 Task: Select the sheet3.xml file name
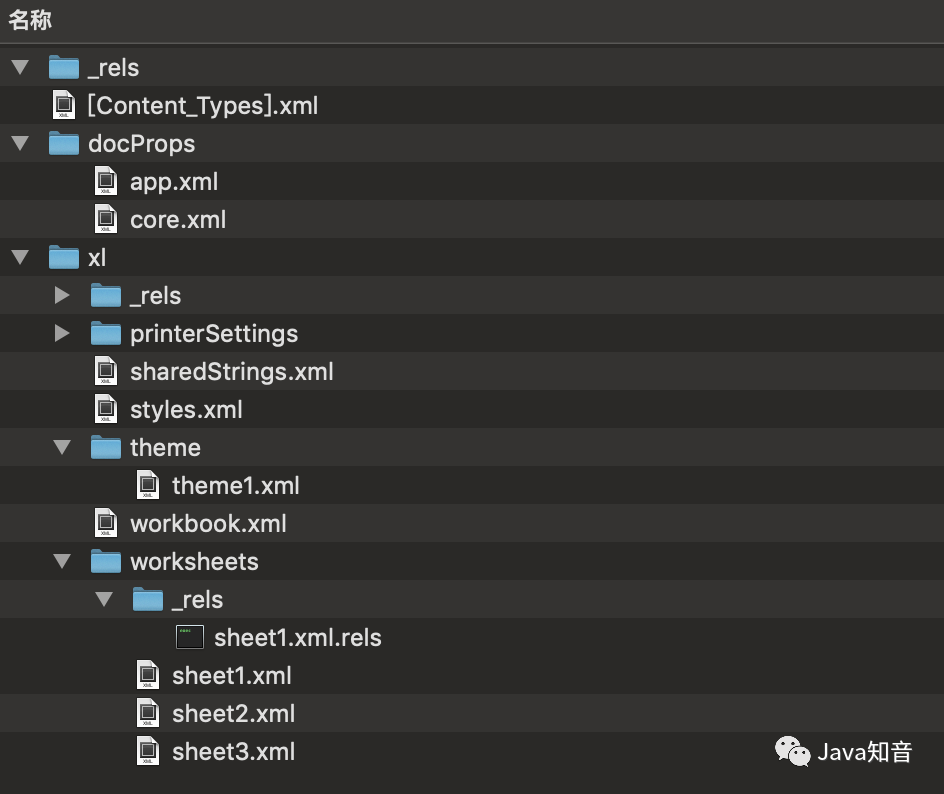(233, 752)
